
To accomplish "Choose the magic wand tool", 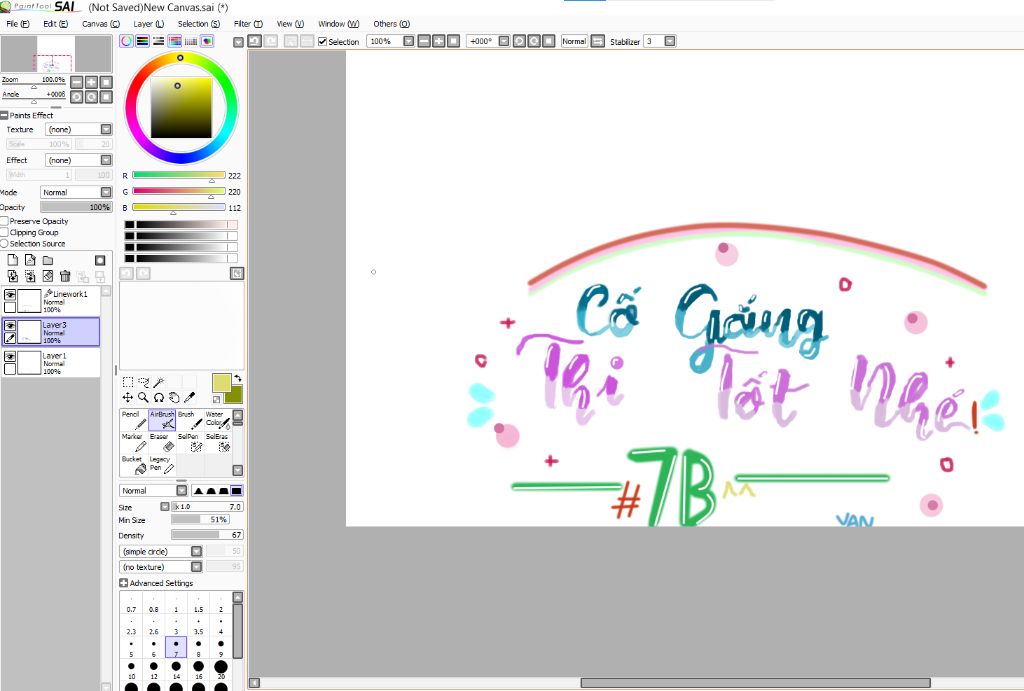I will [x=159, y=382].
